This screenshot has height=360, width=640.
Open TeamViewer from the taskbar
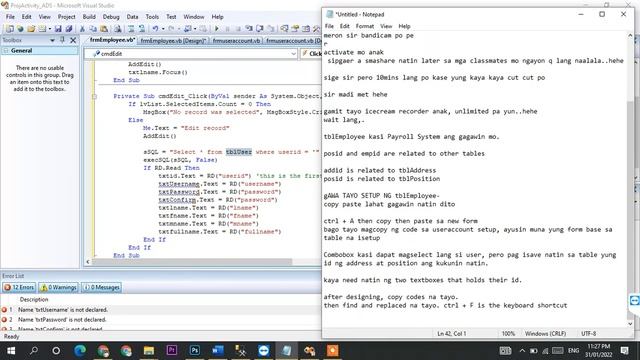[264, 351]
